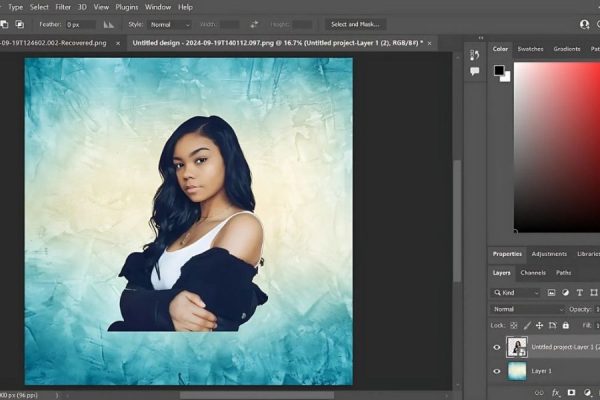Image resolution: width=600 pixels, height=400 pixels.
Task: Switch to the Channels tab
Action: coord(533,272)
